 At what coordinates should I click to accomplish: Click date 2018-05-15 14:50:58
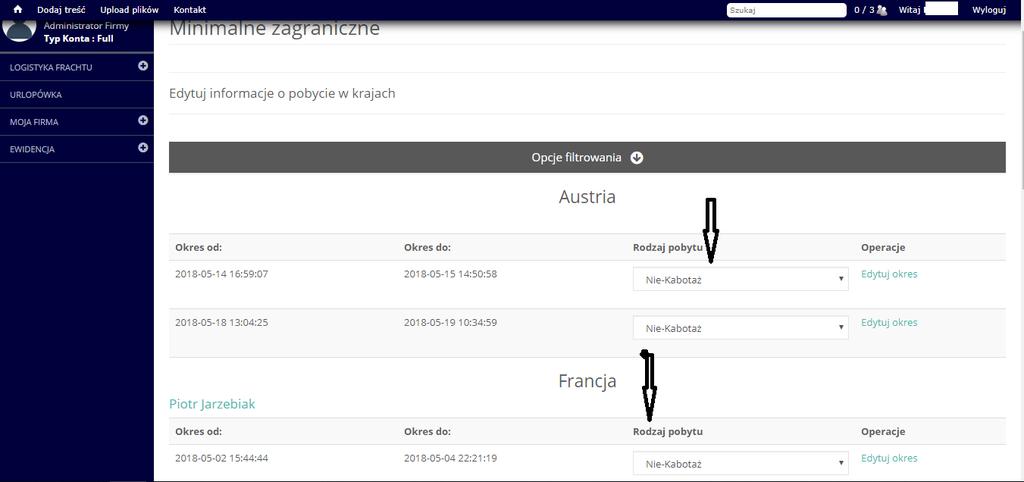451,274
